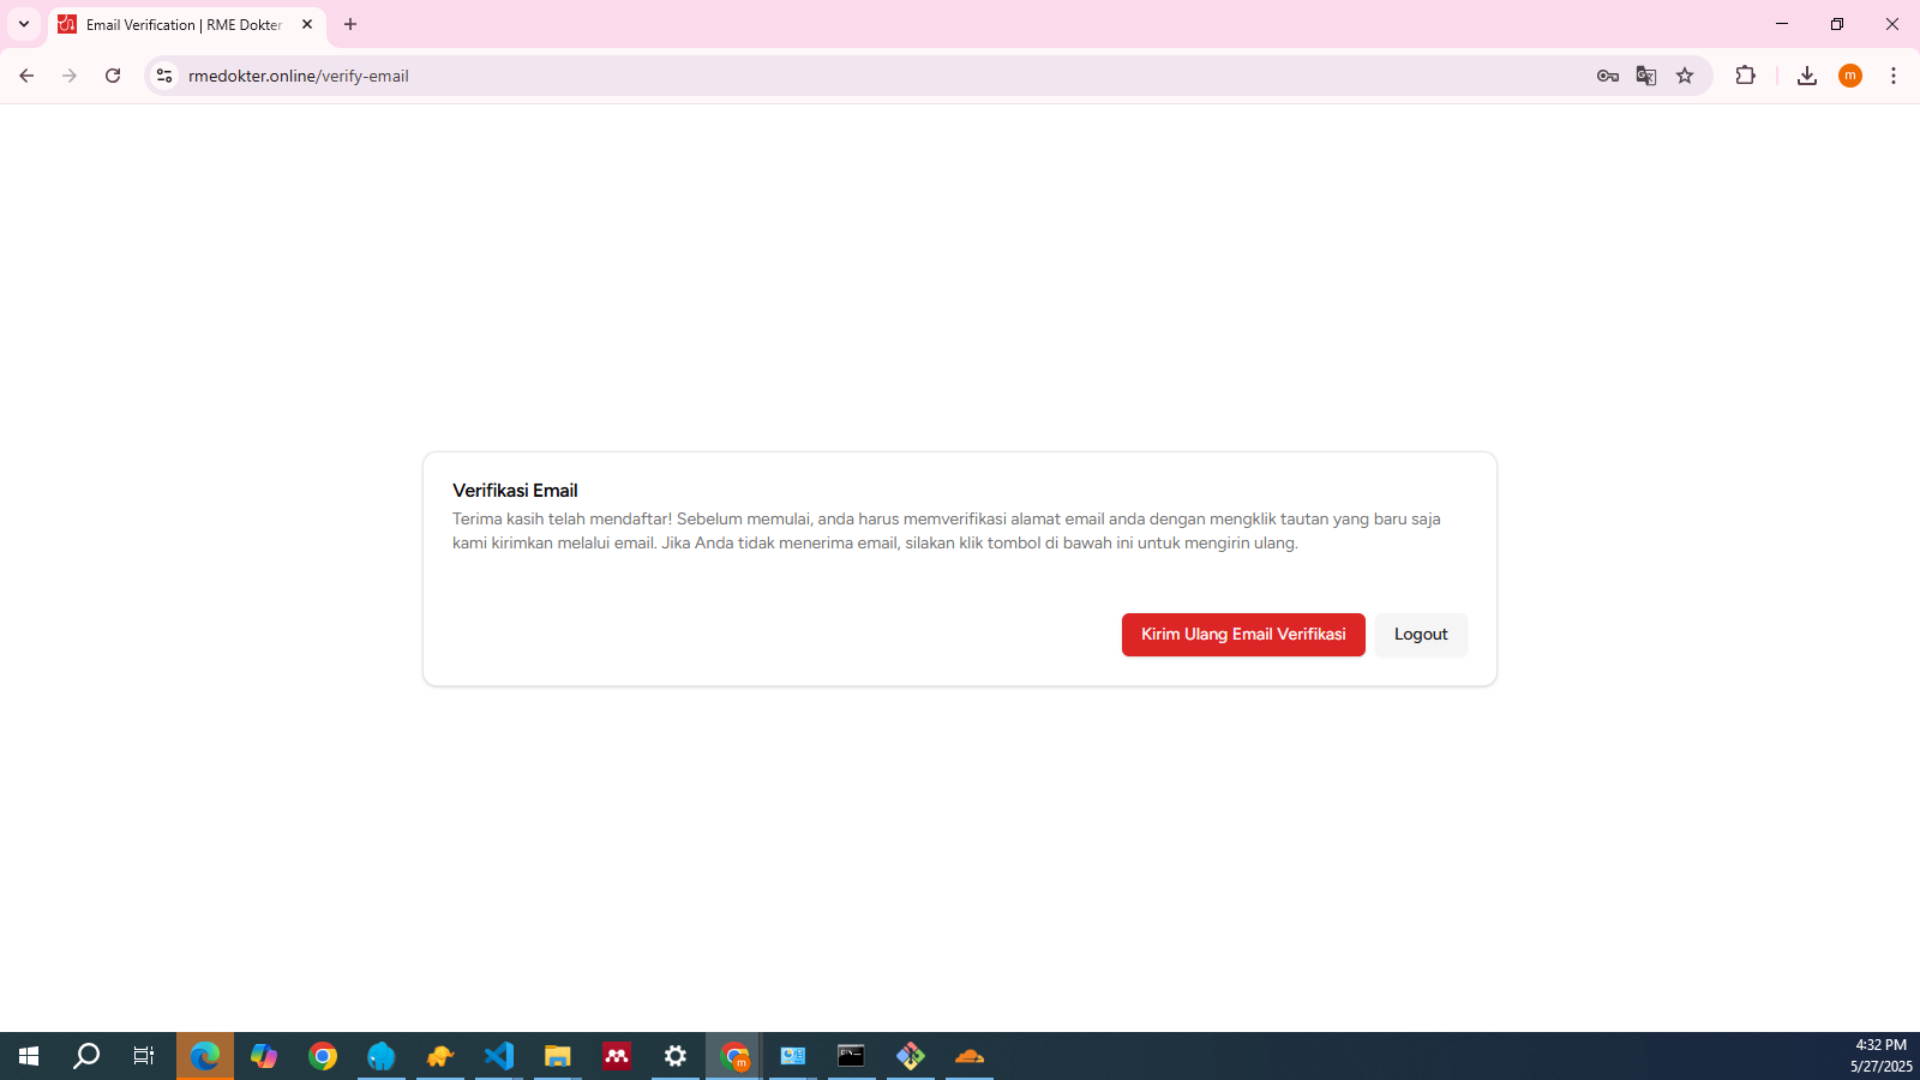
Task: Open the taskbar clock and date
Action: [x=1880, y=1056]
